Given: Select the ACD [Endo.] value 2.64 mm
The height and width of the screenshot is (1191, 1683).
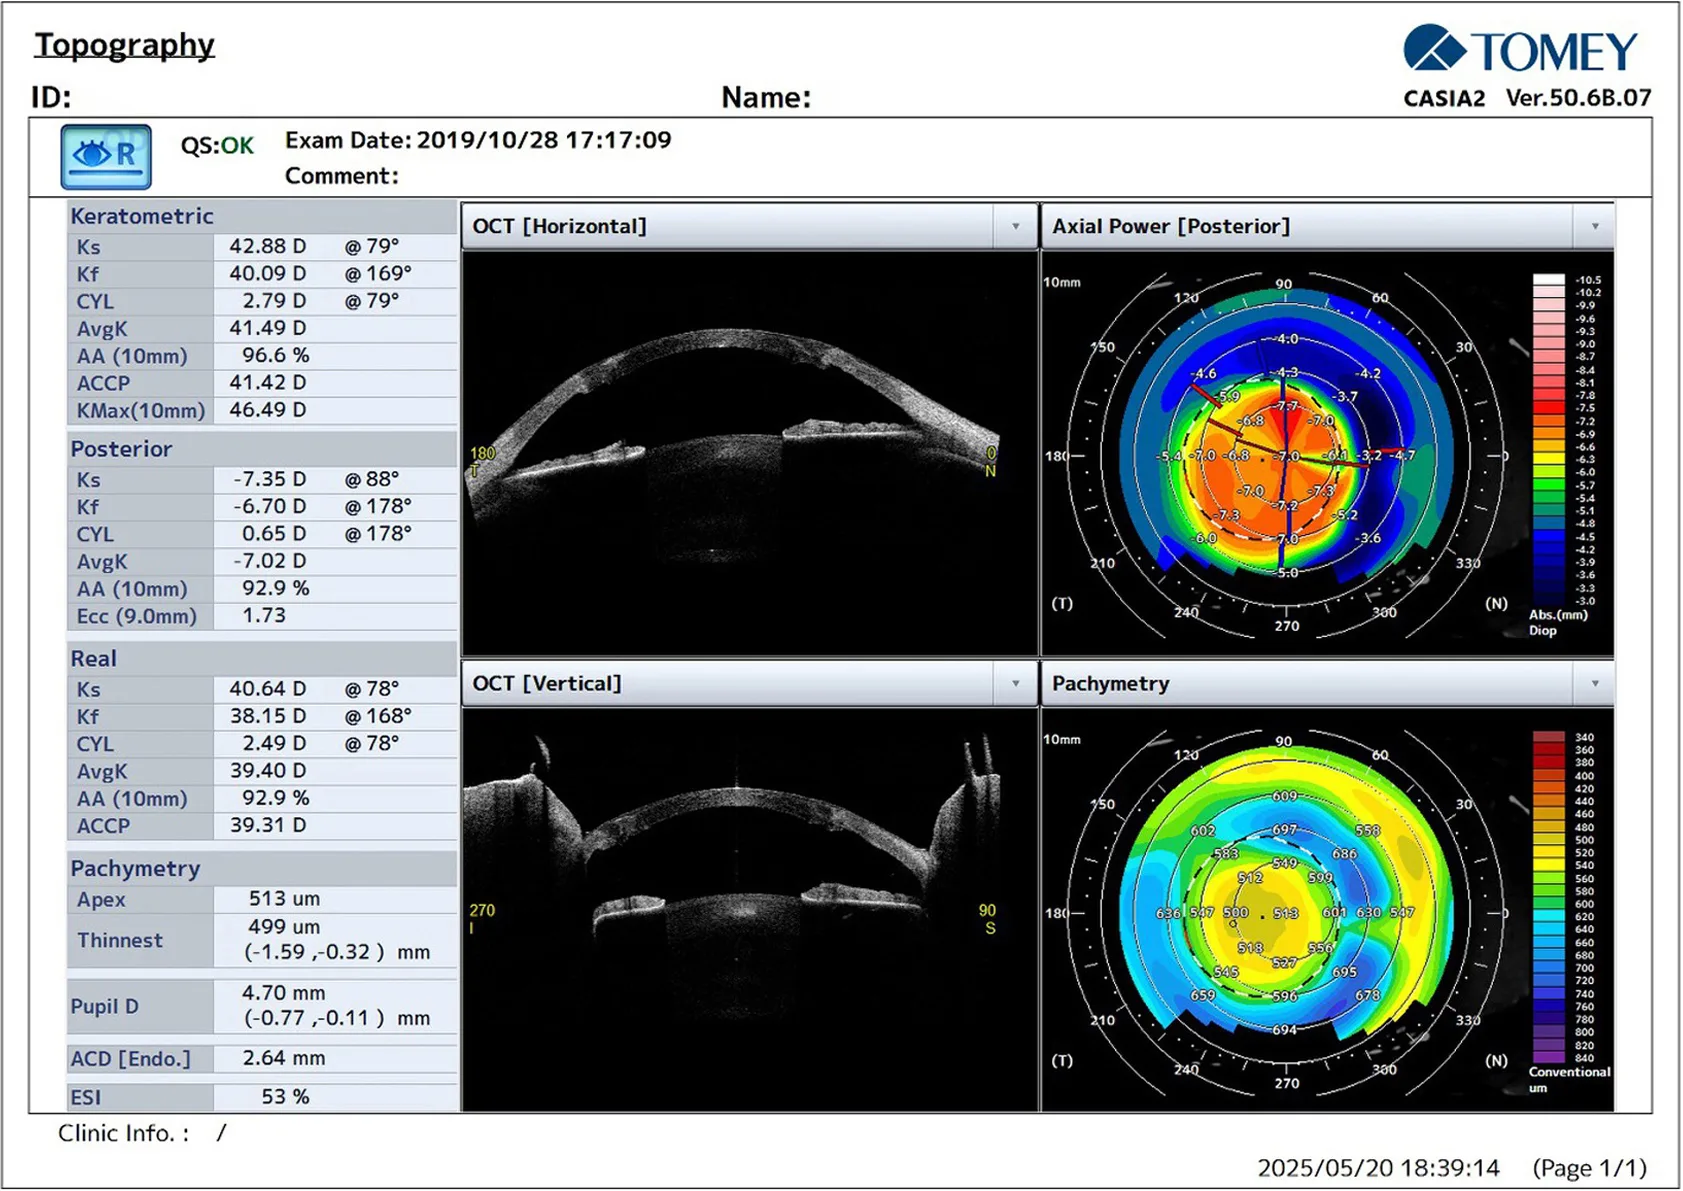Looking at the screenshot, I should coord(284,1058).
